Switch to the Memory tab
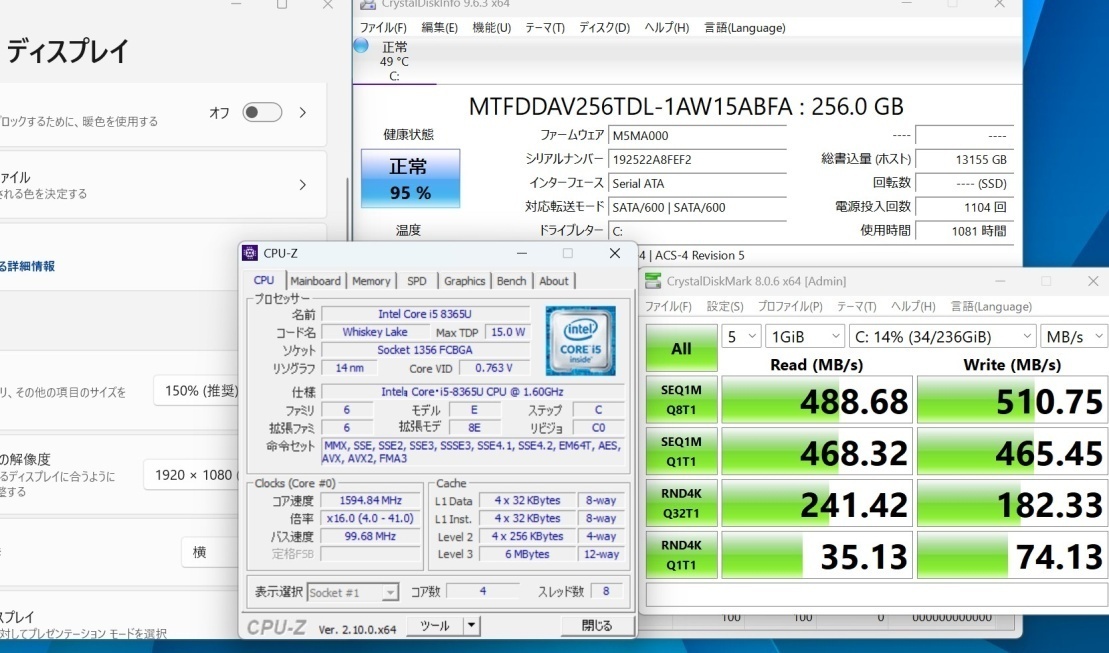This screenshot has height=653, width=1109. [x=371, y=281]
